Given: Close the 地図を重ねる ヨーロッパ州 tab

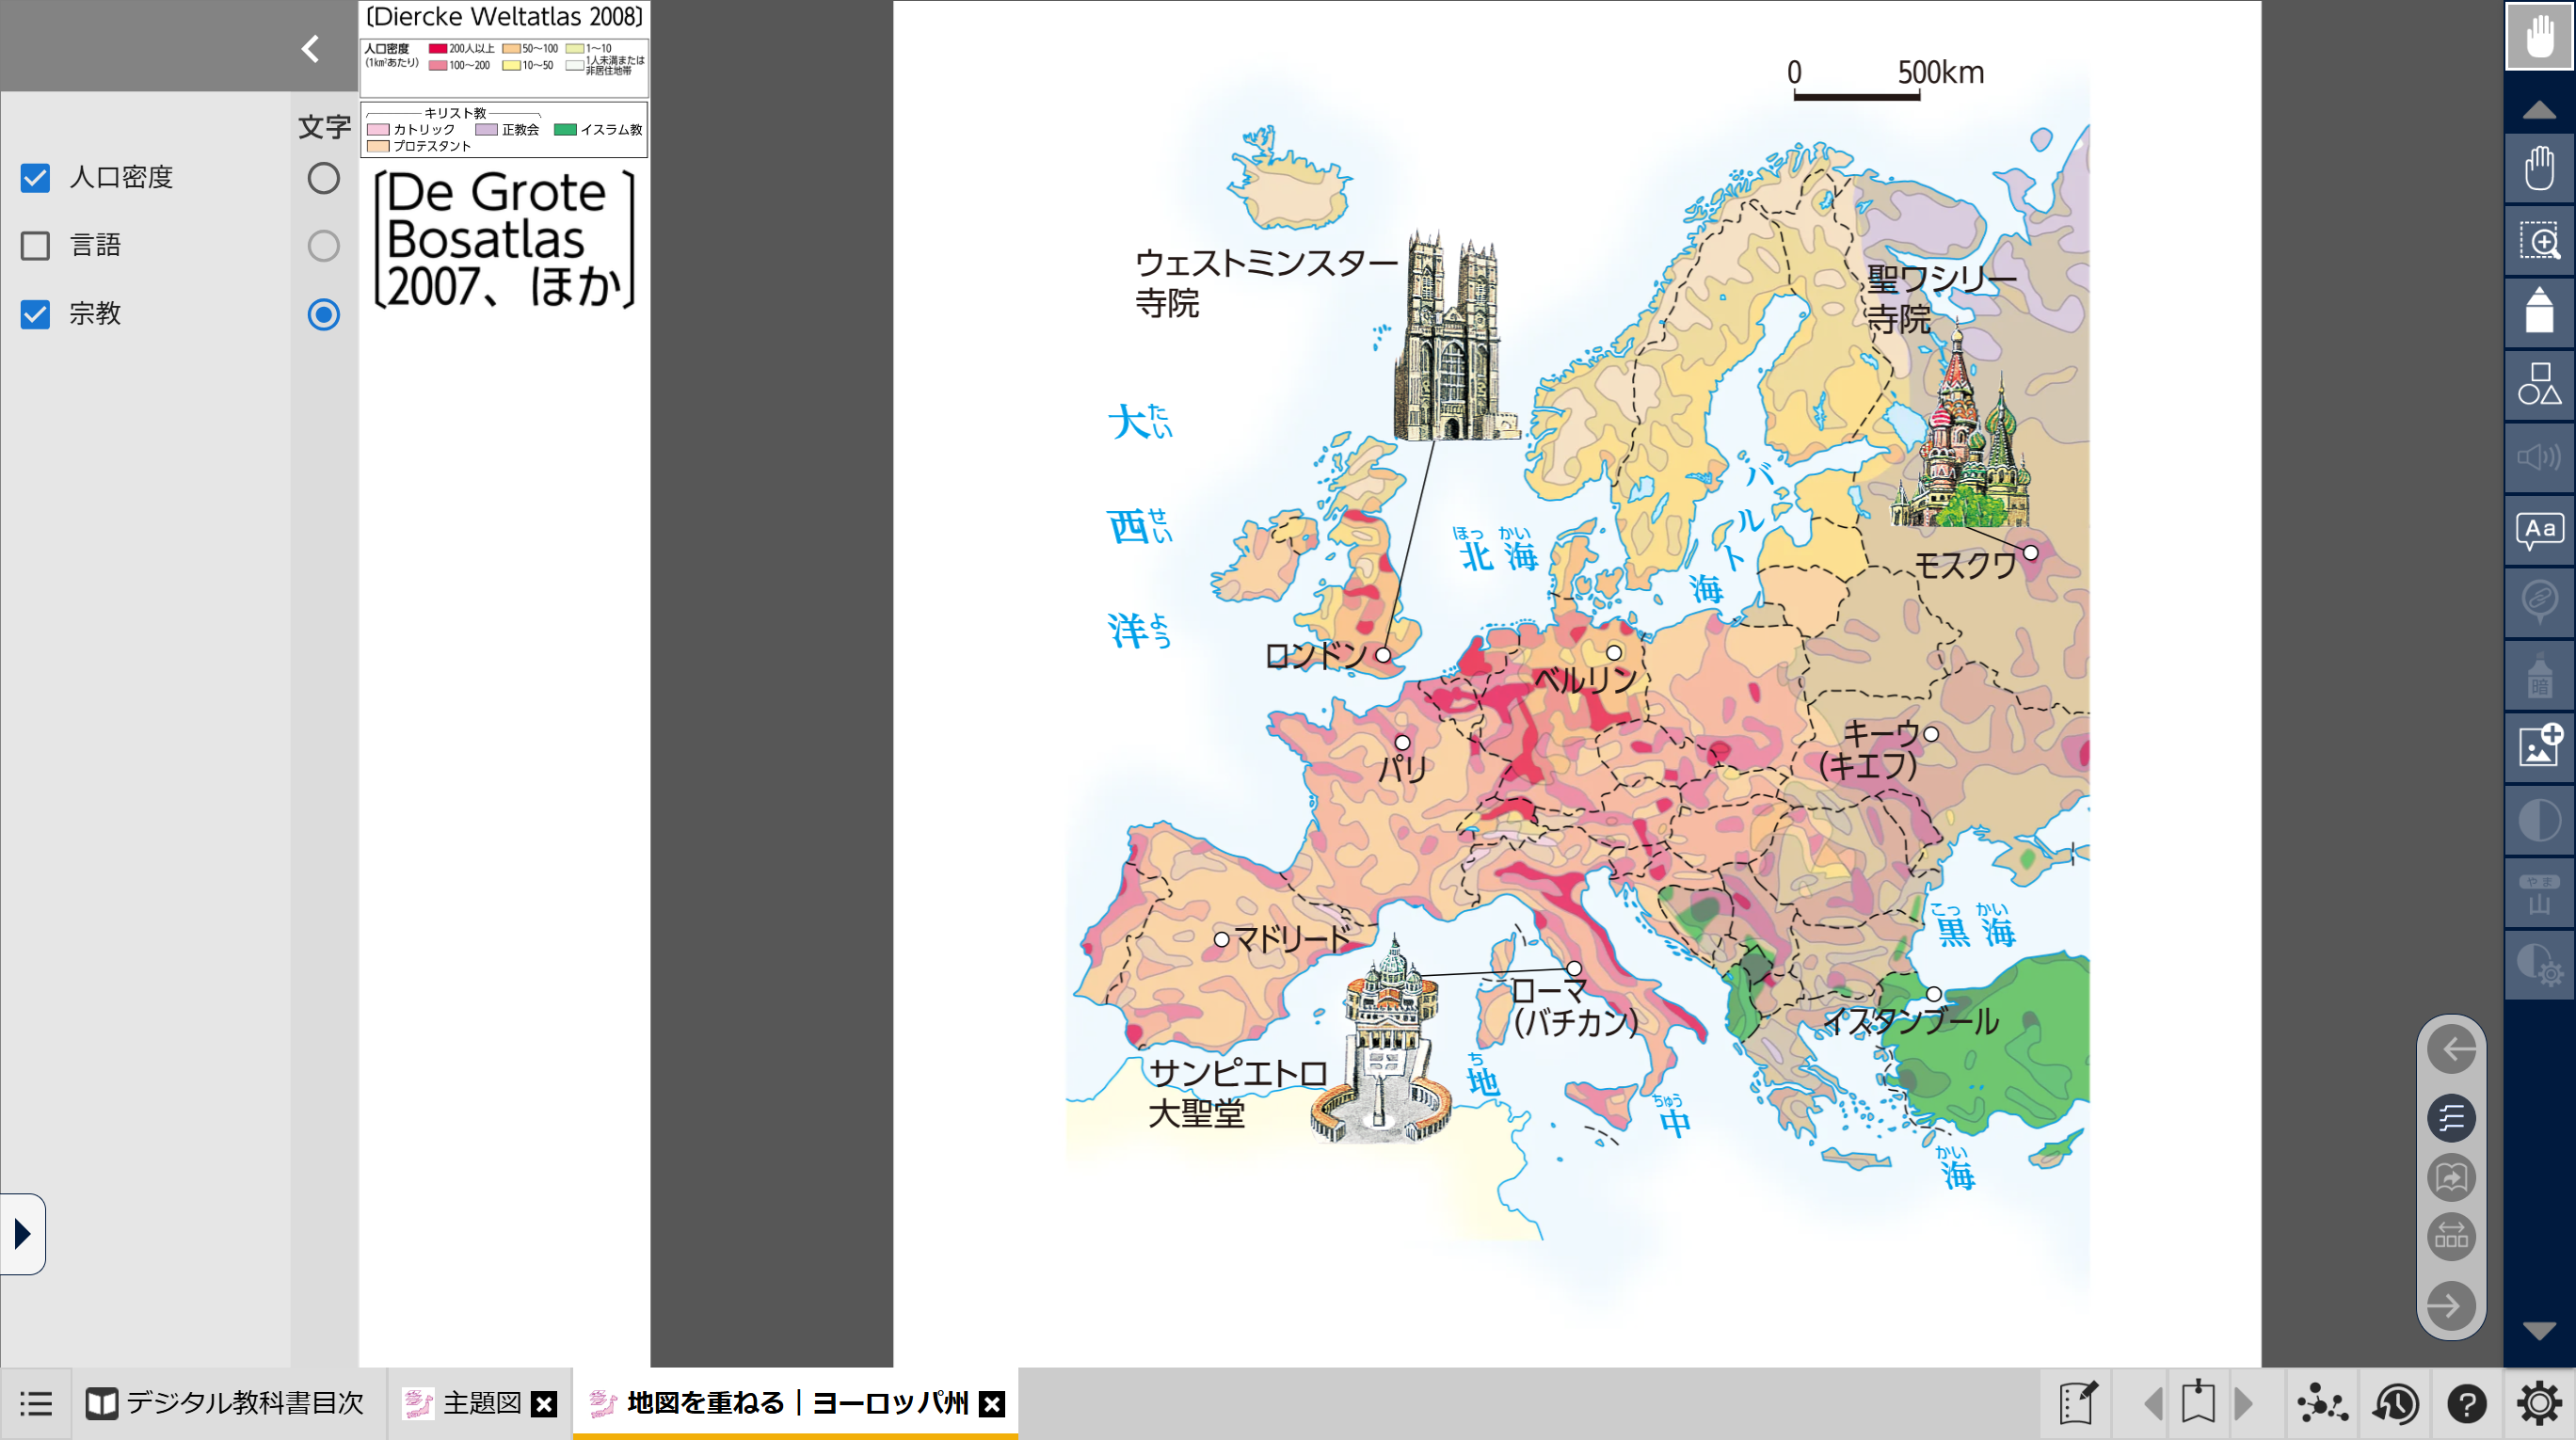Looking at the screenshot, I should tap(991, 1404).
